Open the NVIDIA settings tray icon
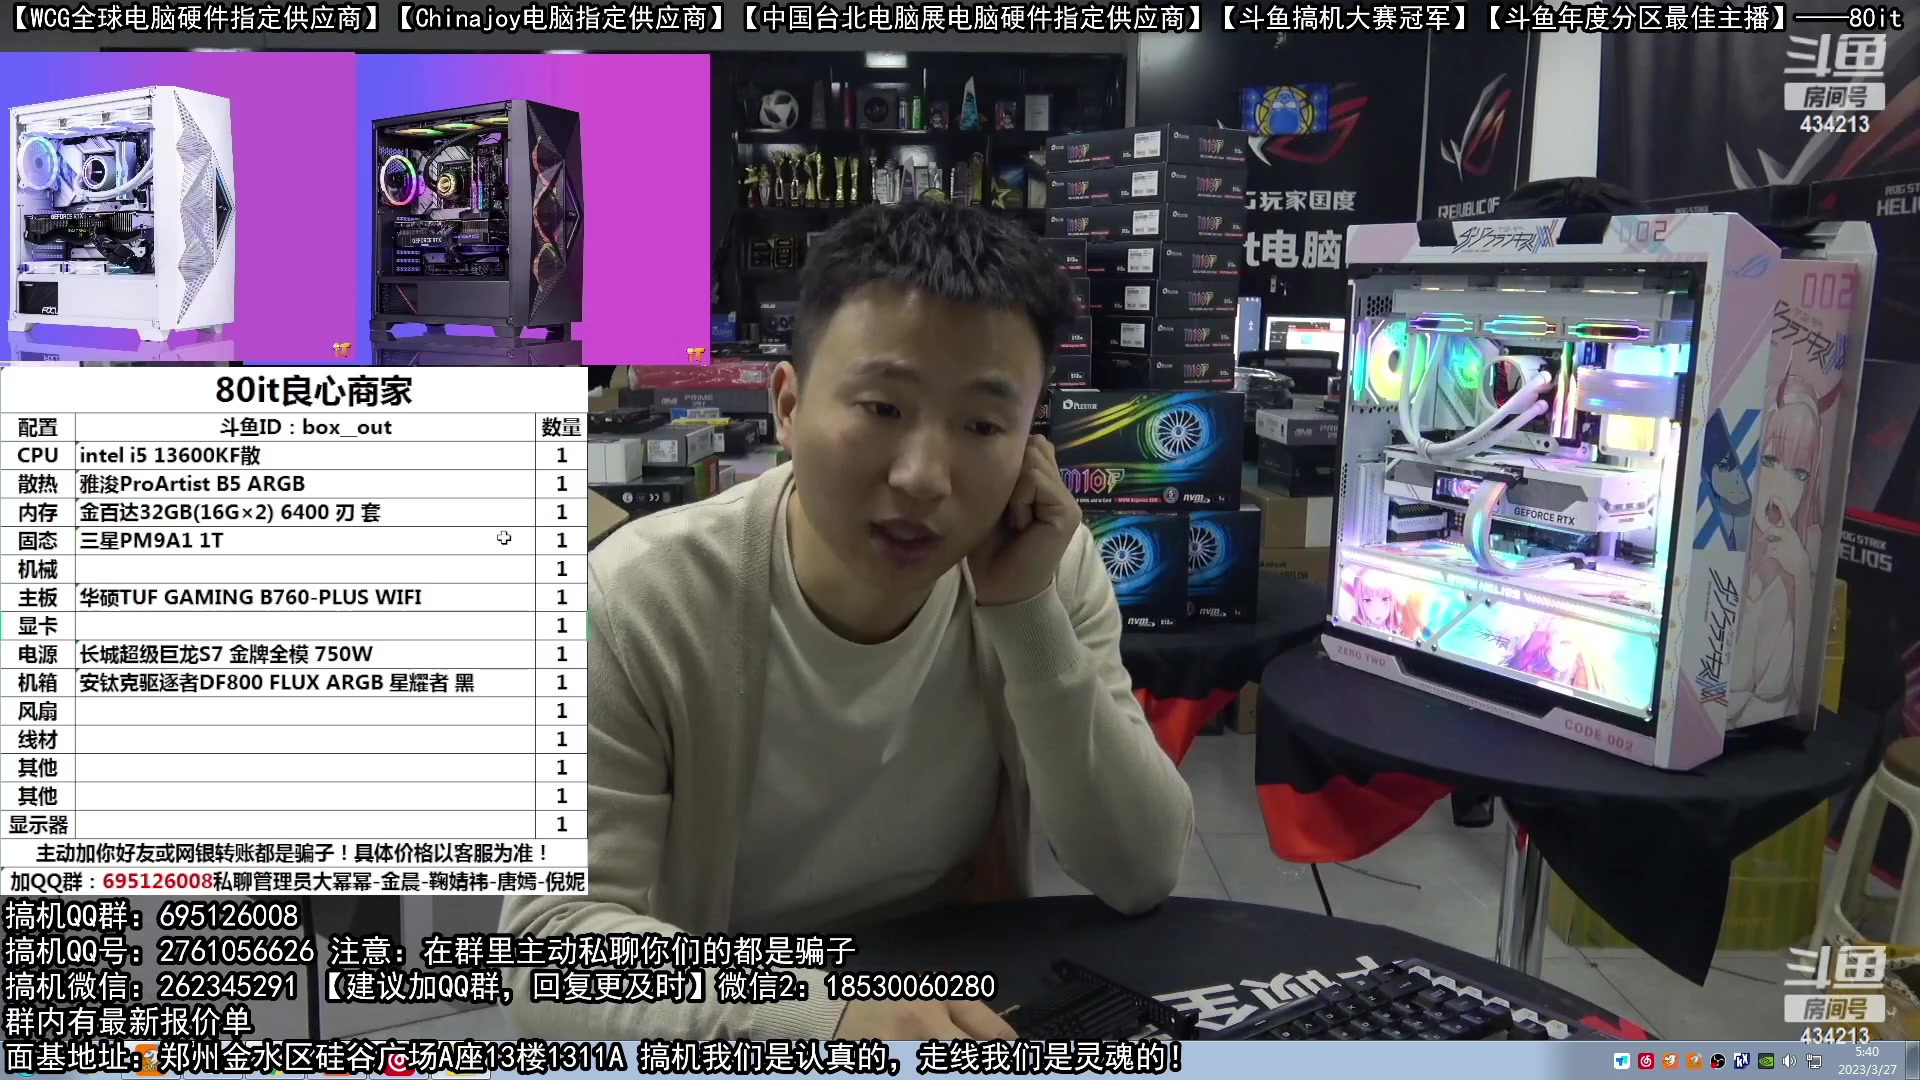This screenshot has height=1080, width=1920. pyautogui.click(x=1766, y=1061)
